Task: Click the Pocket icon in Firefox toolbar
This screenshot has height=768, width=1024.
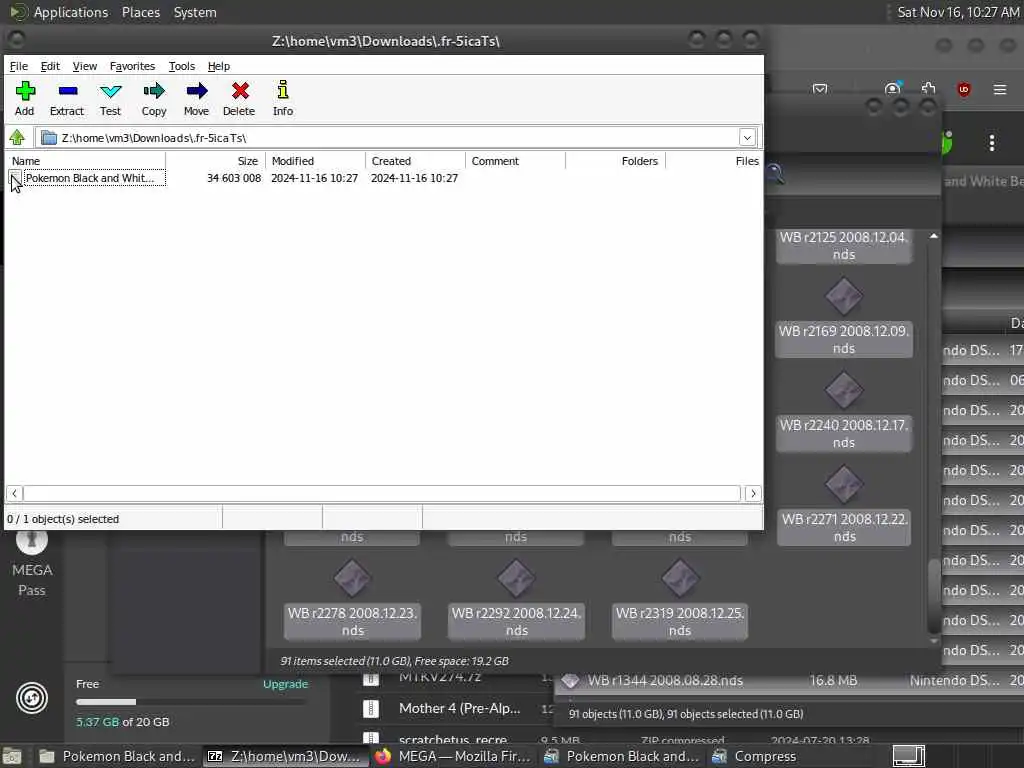Action: tap(820, 89)
